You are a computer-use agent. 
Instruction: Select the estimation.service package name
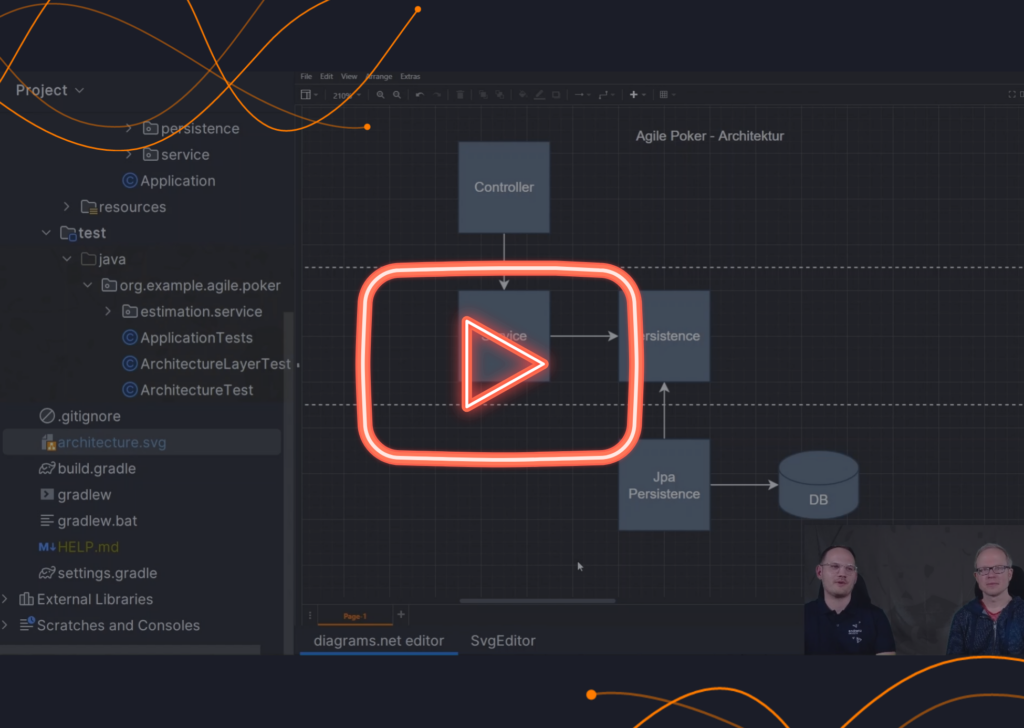coord(201,311)
